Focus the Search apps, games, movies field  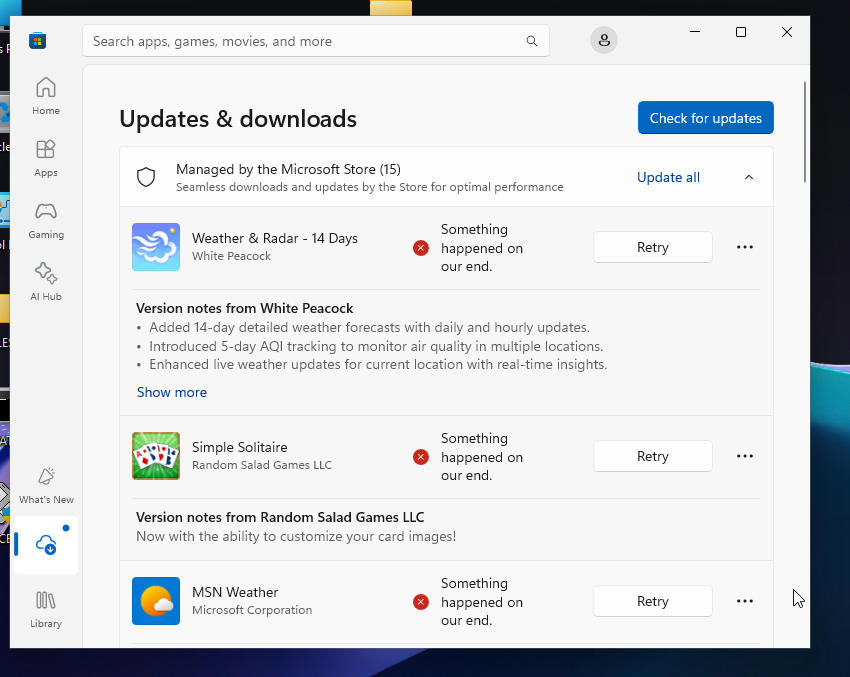[315, 41]
